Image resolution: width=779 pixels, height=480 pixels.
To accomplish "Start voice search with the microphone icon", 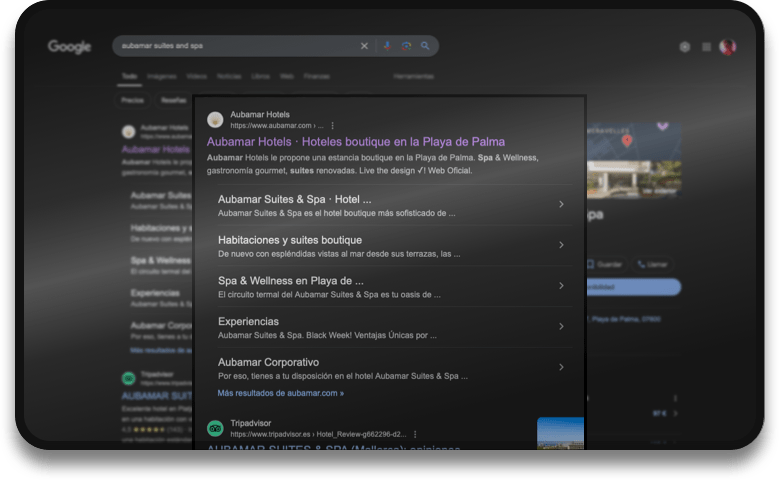I will (x=388, y=46).
